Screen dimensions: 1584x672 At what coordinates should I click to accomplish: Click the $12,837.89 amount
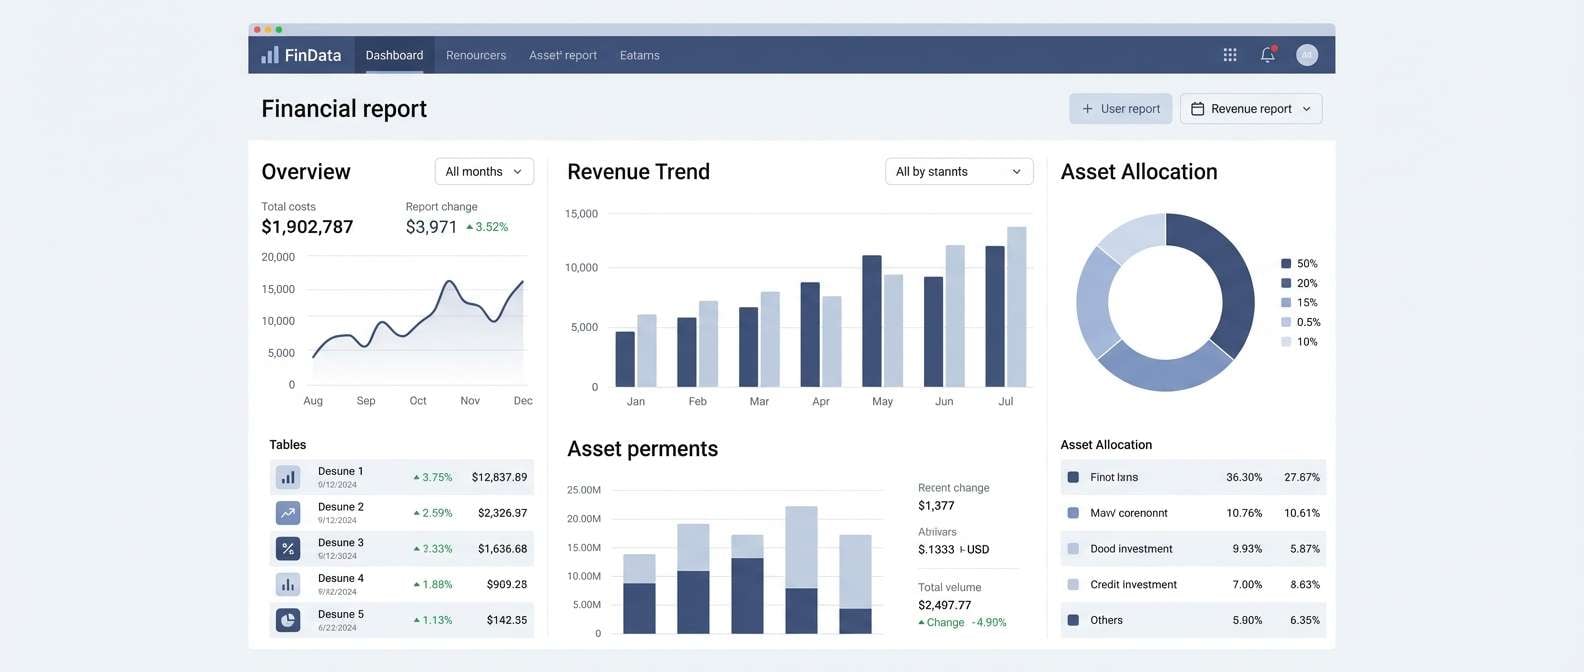tap(499, 477)
